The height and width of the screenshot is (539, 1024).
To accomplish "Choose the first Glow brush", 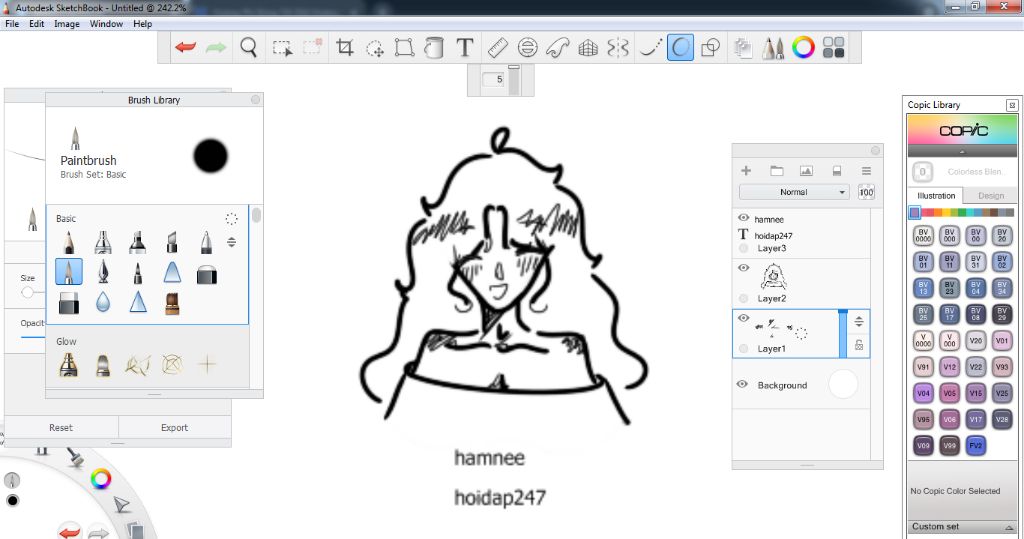I will click(x=69, y=365).
